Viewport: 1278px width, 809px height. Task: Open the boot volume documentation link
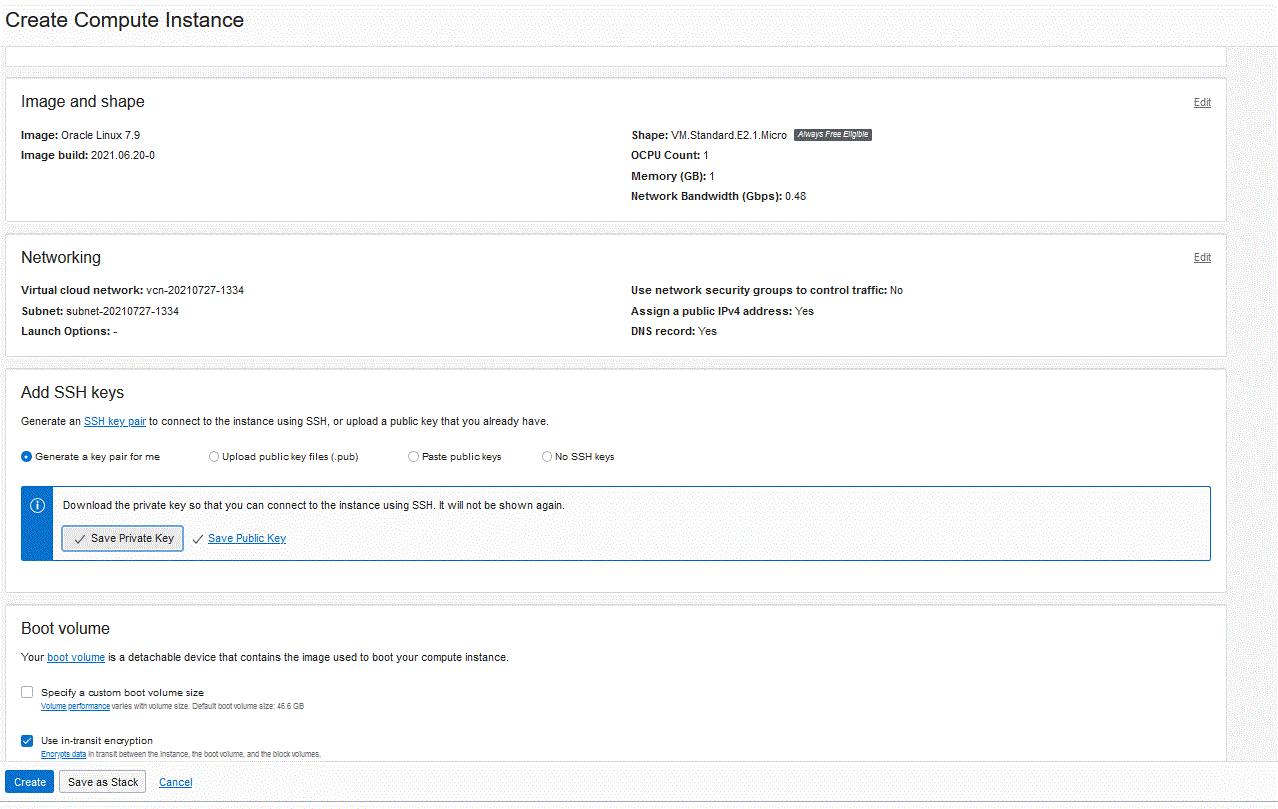(76, 658)
